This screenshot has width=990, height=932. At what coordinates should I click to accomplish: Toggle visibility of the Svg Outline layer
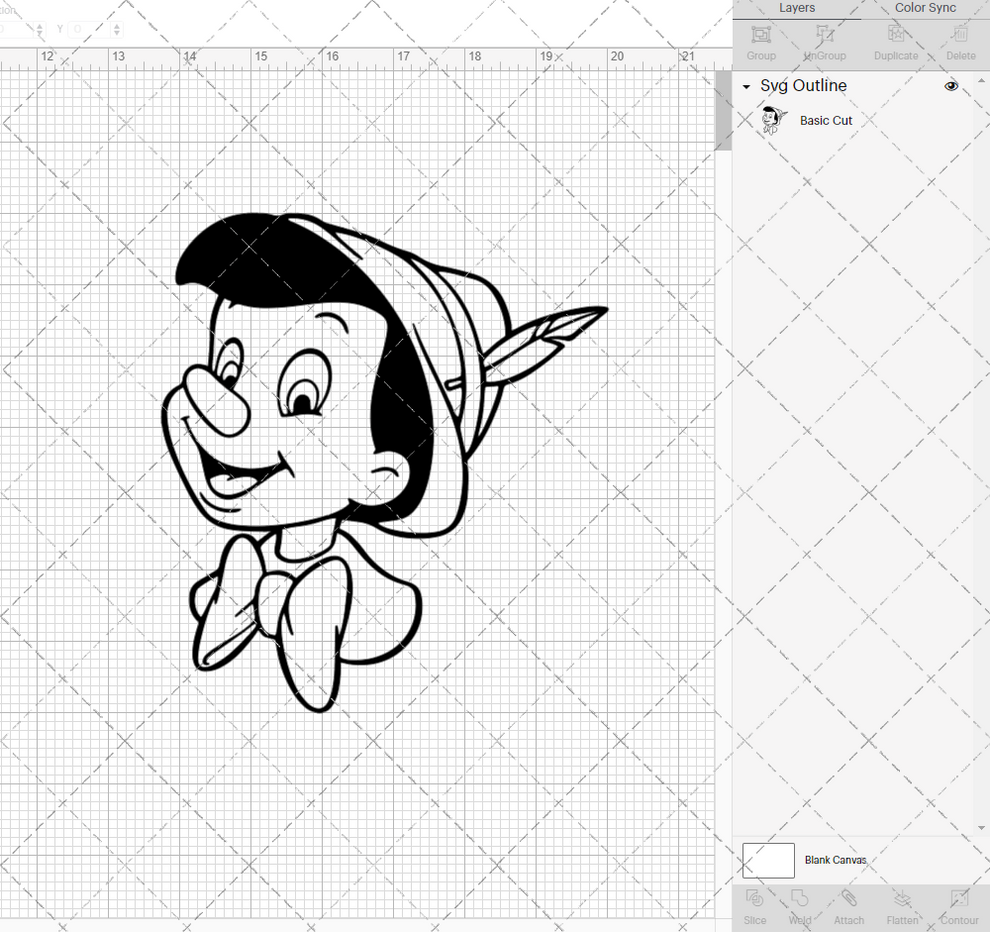coord(951,86)
